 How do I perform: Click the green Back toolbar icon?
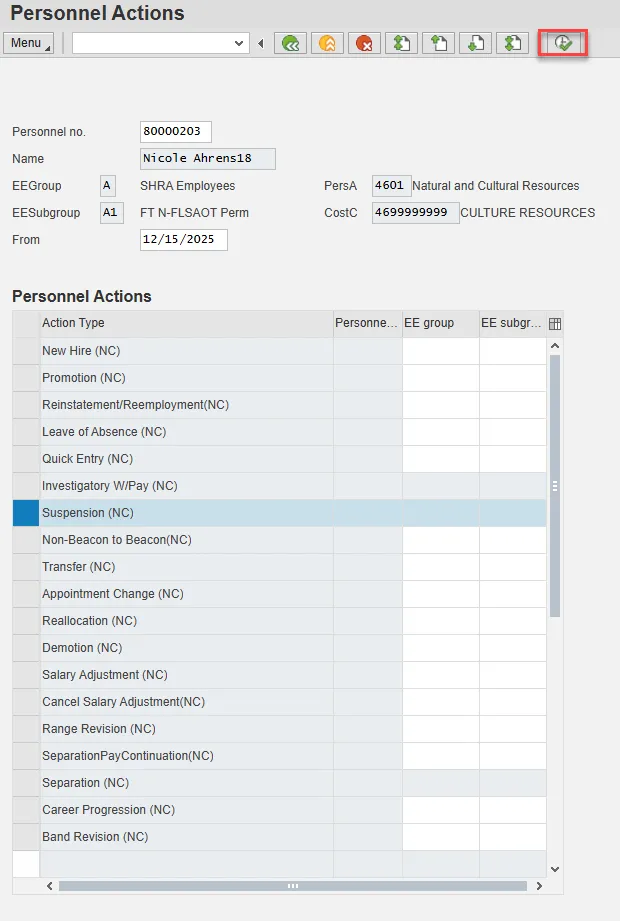tap(291, 43)
